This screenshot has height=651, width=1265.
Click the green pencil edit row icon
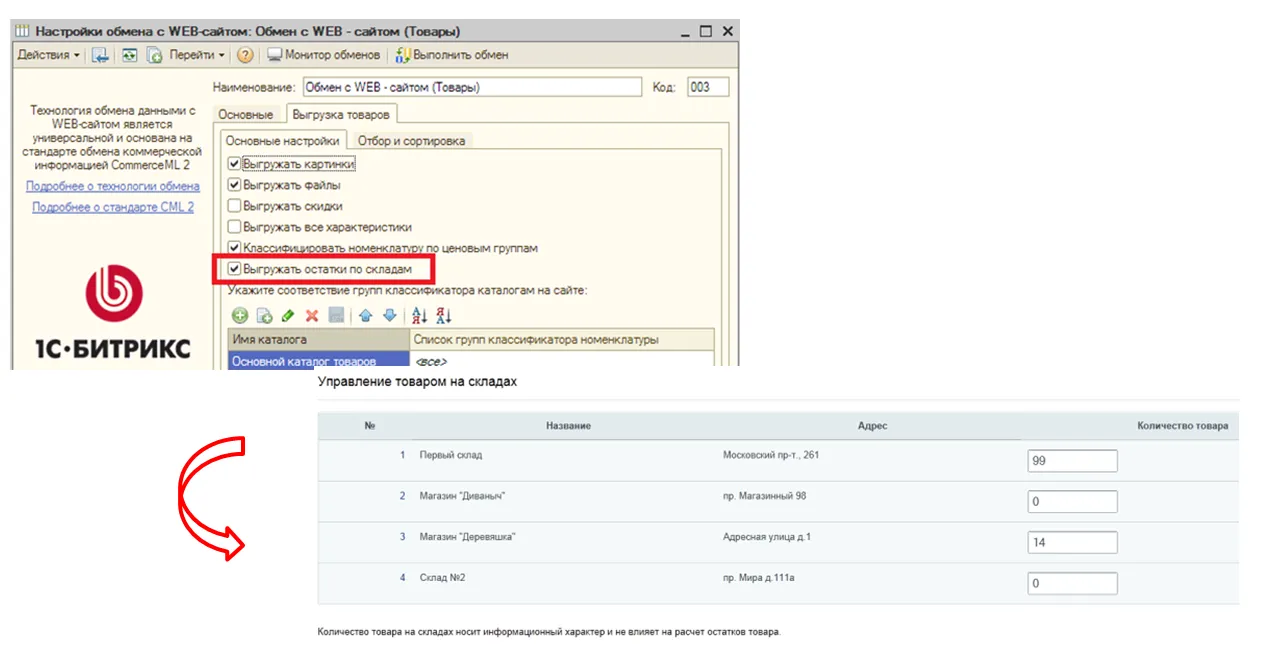pos(288,315)
